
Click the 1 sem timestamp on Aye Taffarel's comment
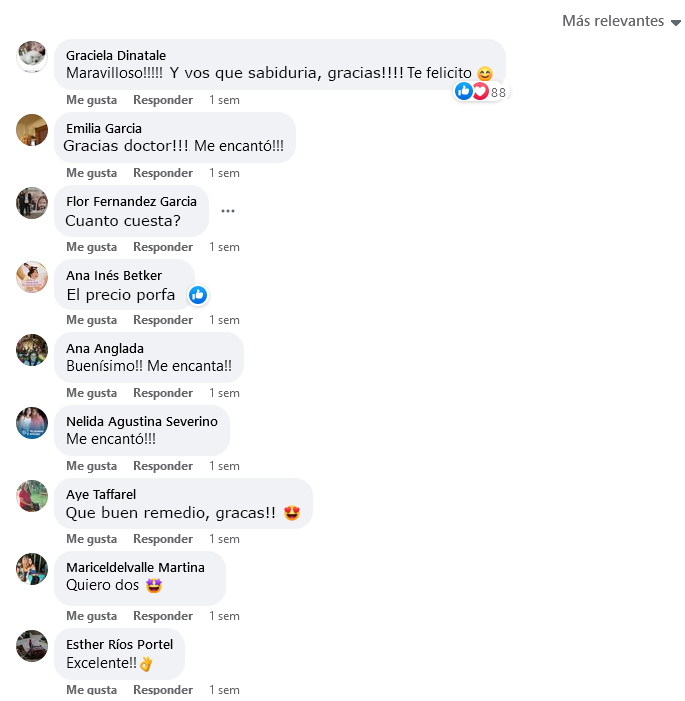tap(224, 539)
